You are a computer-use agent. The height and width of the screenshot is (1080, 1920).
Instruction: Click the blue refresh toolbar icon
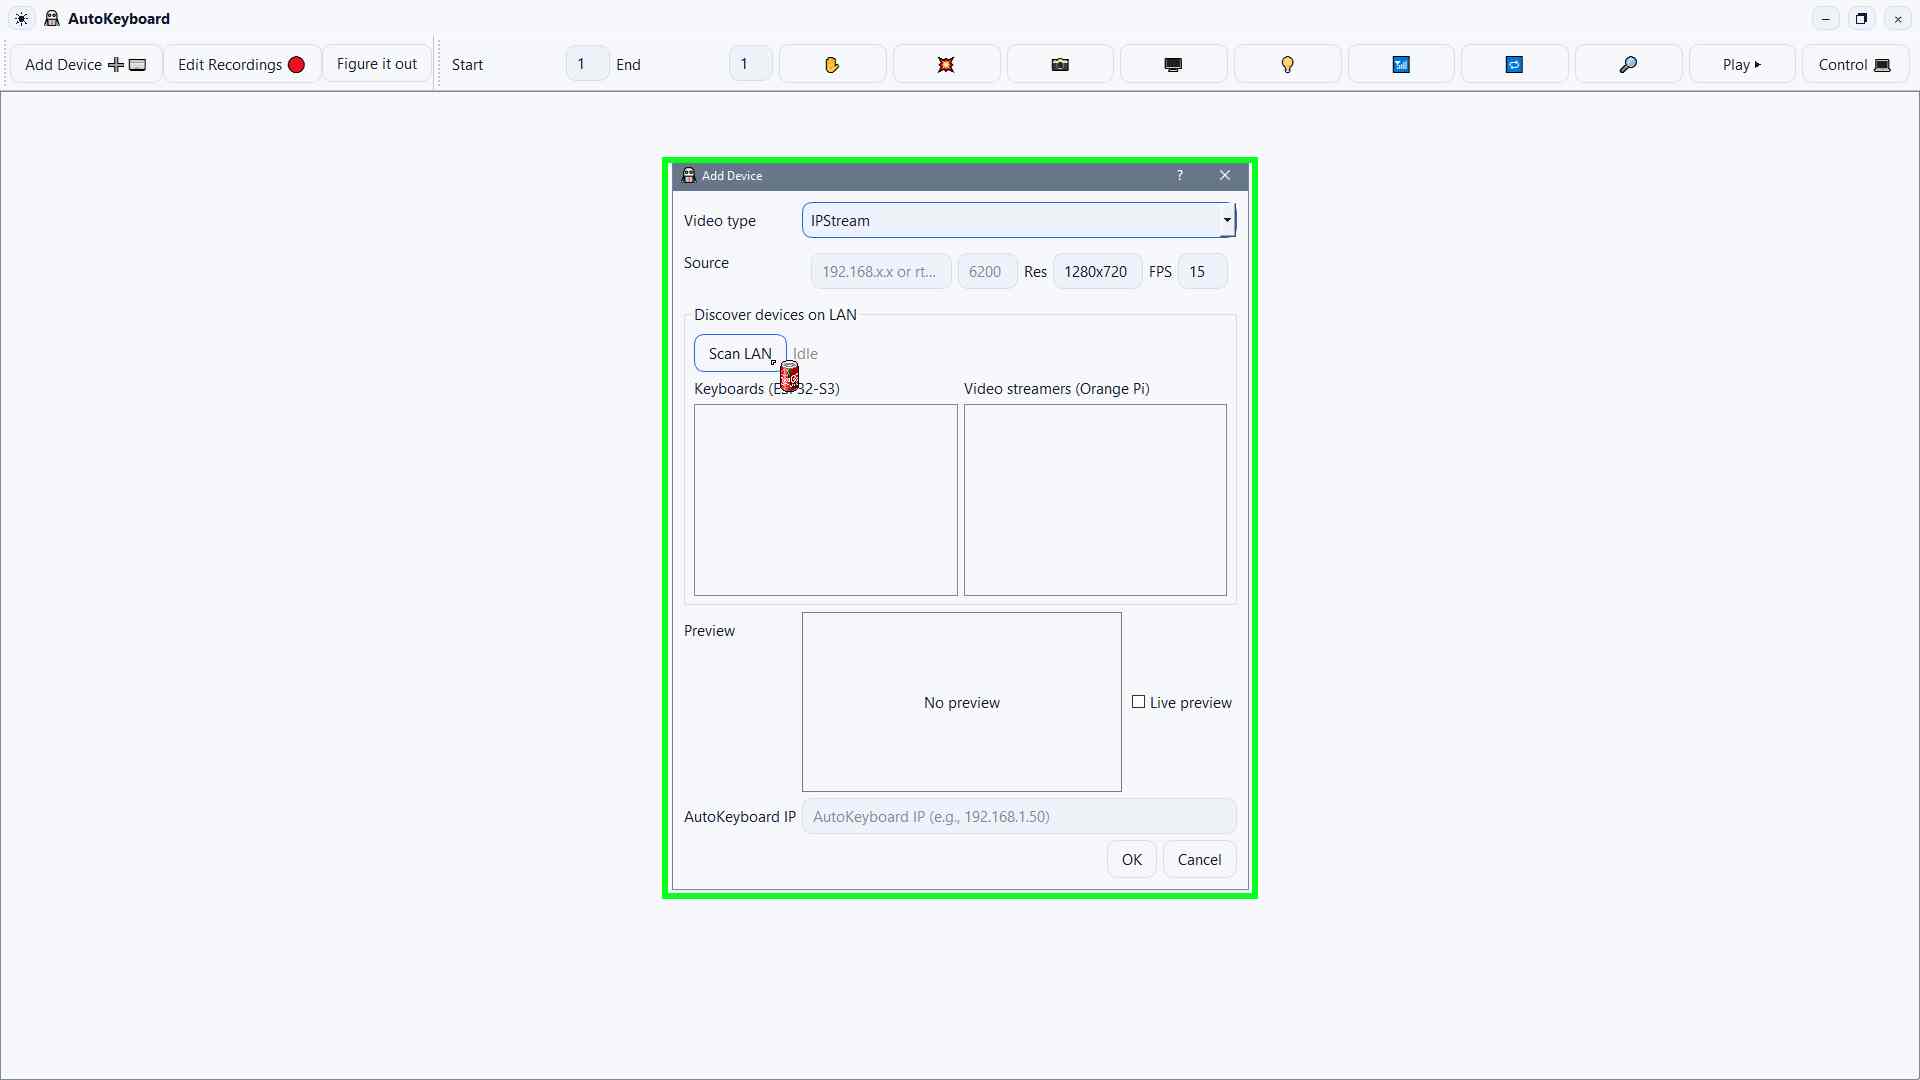coord(1514,63)
